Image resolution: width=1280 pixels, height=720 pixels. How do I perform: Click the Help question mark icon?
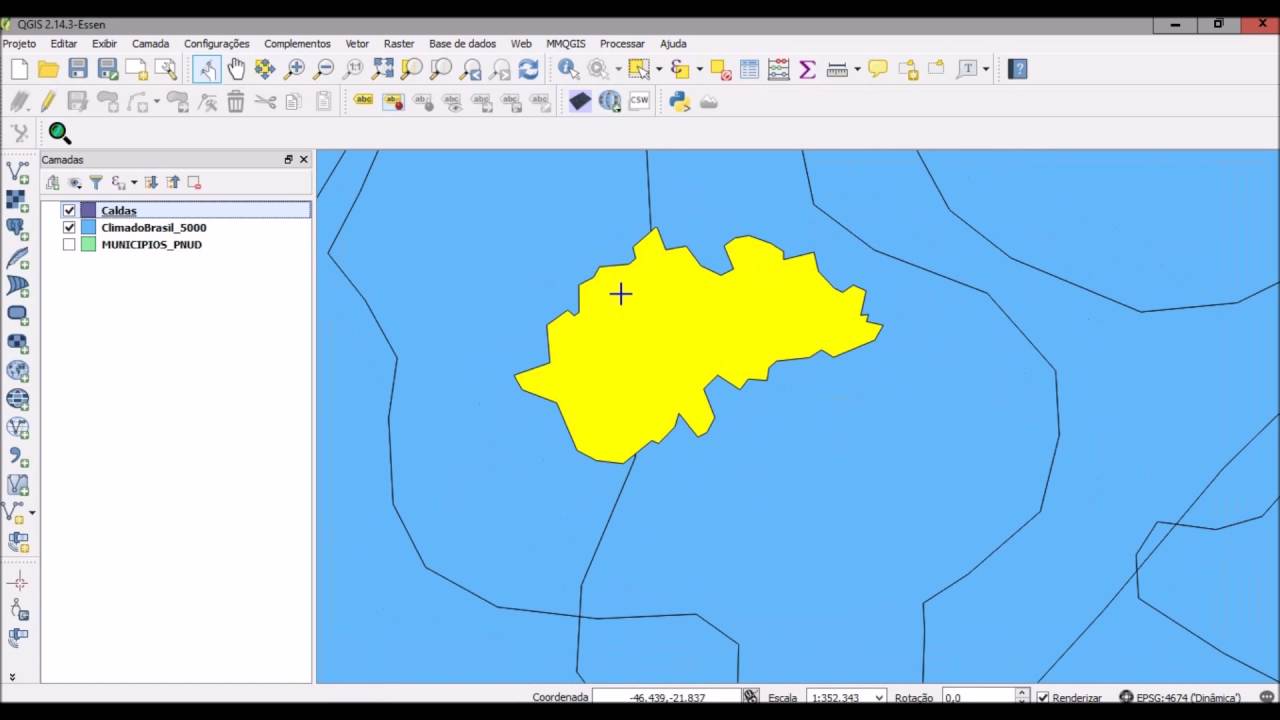(x=1018, y=69)
